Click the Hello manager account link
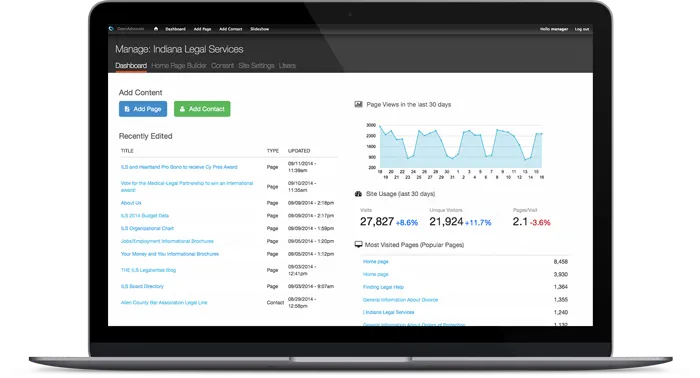The width and height of the screenshot is (700, 378). [554, 29]
